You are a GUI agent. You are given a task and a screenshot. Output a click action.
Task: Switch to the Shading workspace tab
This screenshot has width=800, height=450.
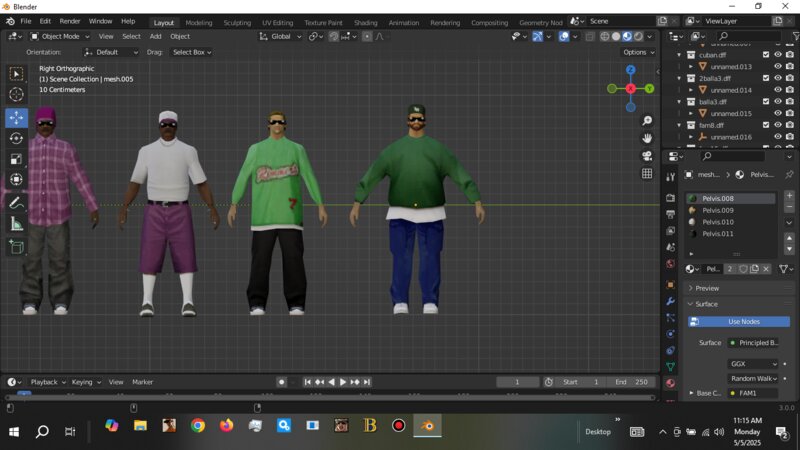(365, 22)
